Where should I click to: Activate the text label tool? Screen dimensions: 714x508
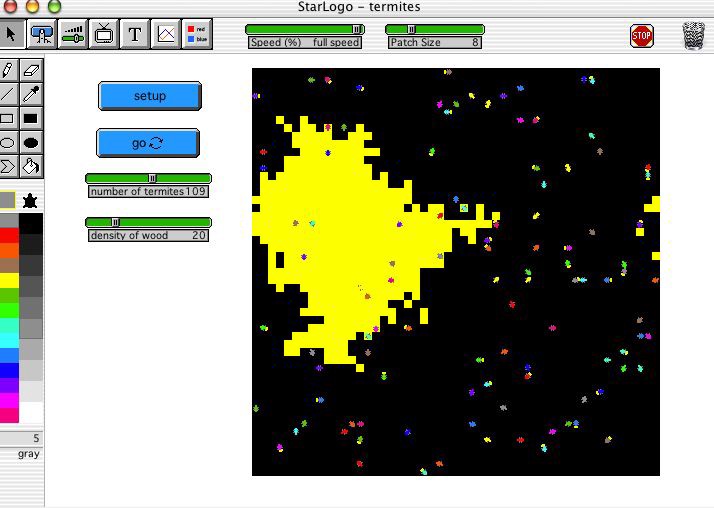[135, 35]
